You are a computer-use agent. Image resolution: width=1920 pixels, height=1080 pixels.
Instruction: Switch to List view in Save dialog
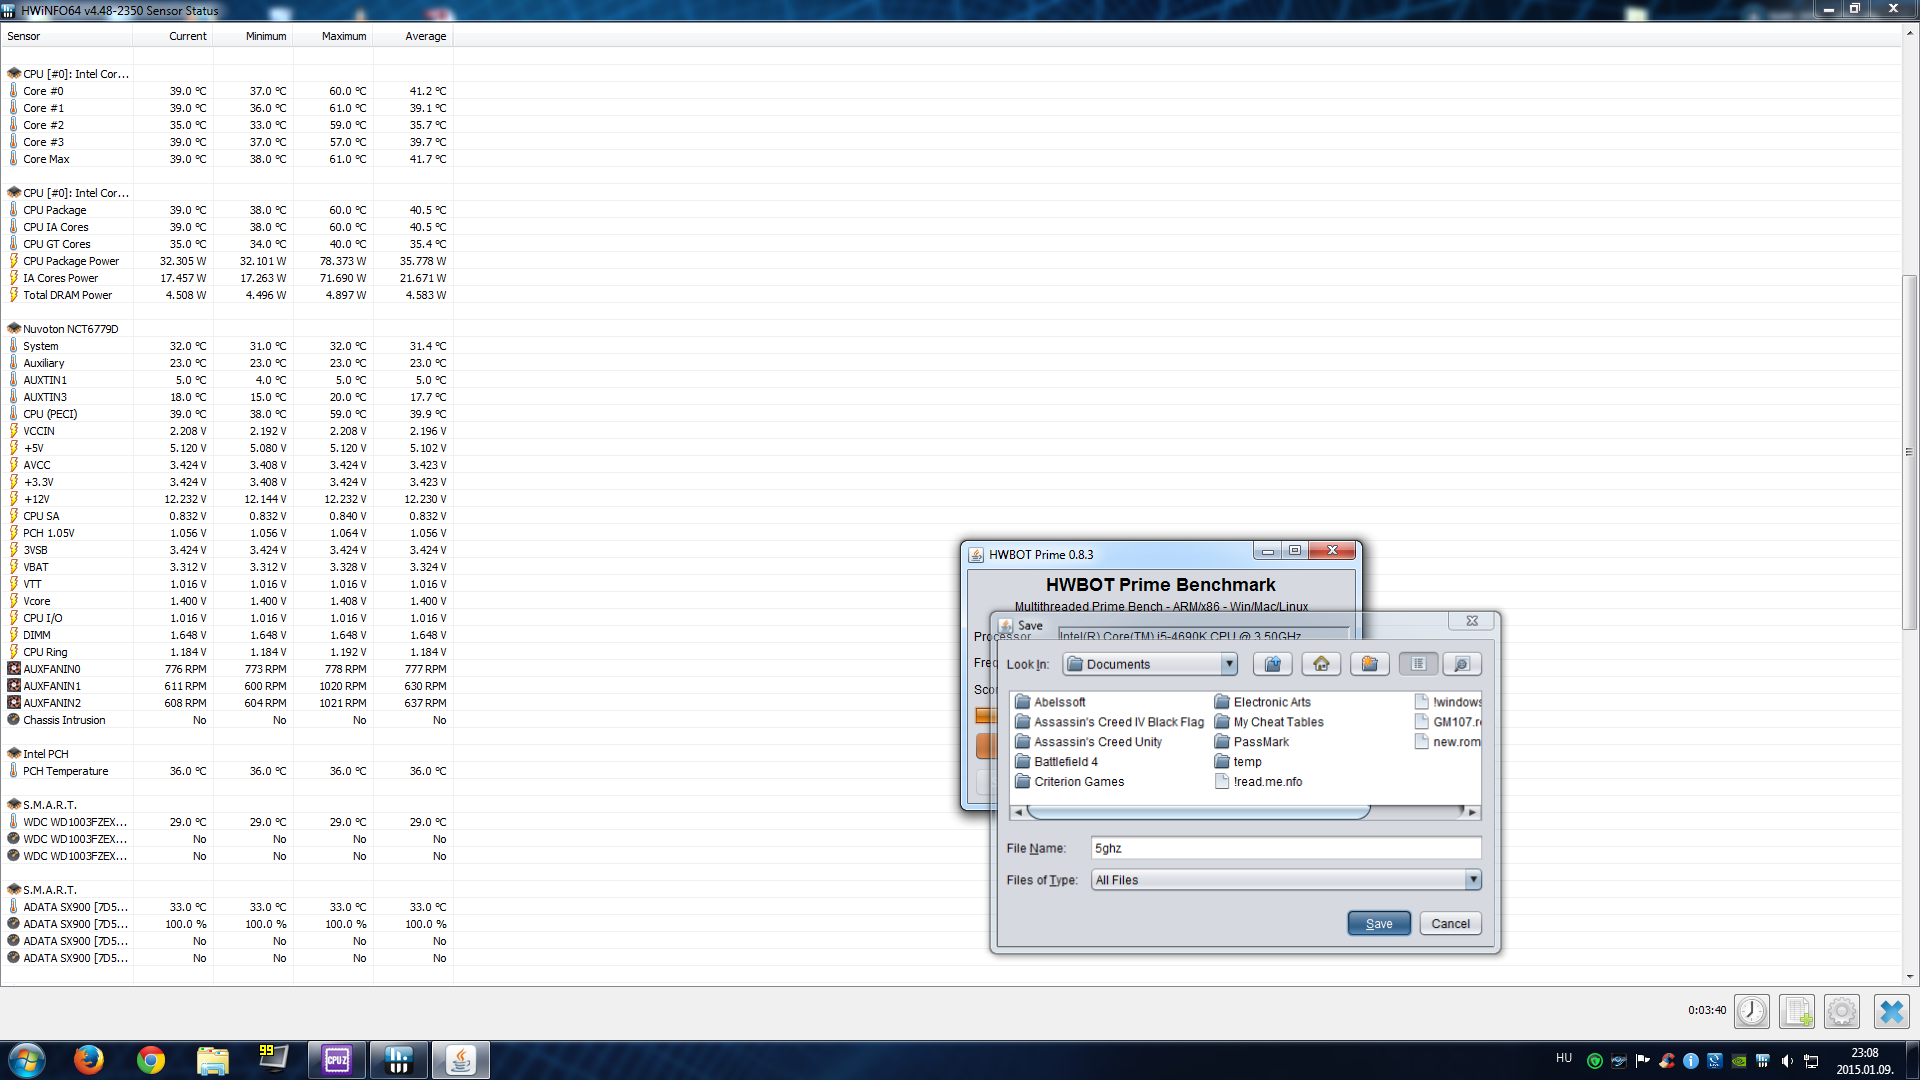coord(1418,664)
